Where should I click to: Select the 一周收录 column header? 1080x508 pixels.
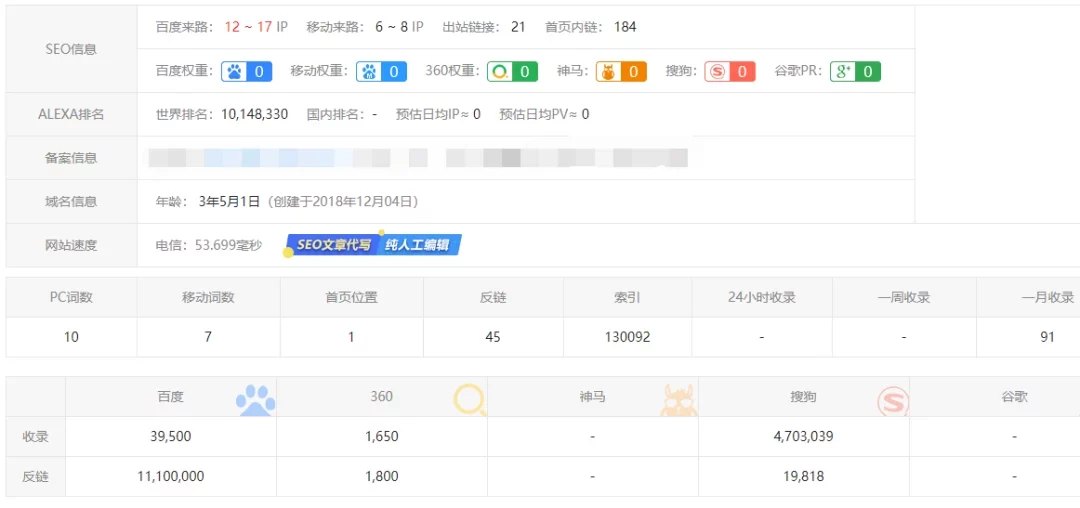pyautogui.click(x=904, y=297)
